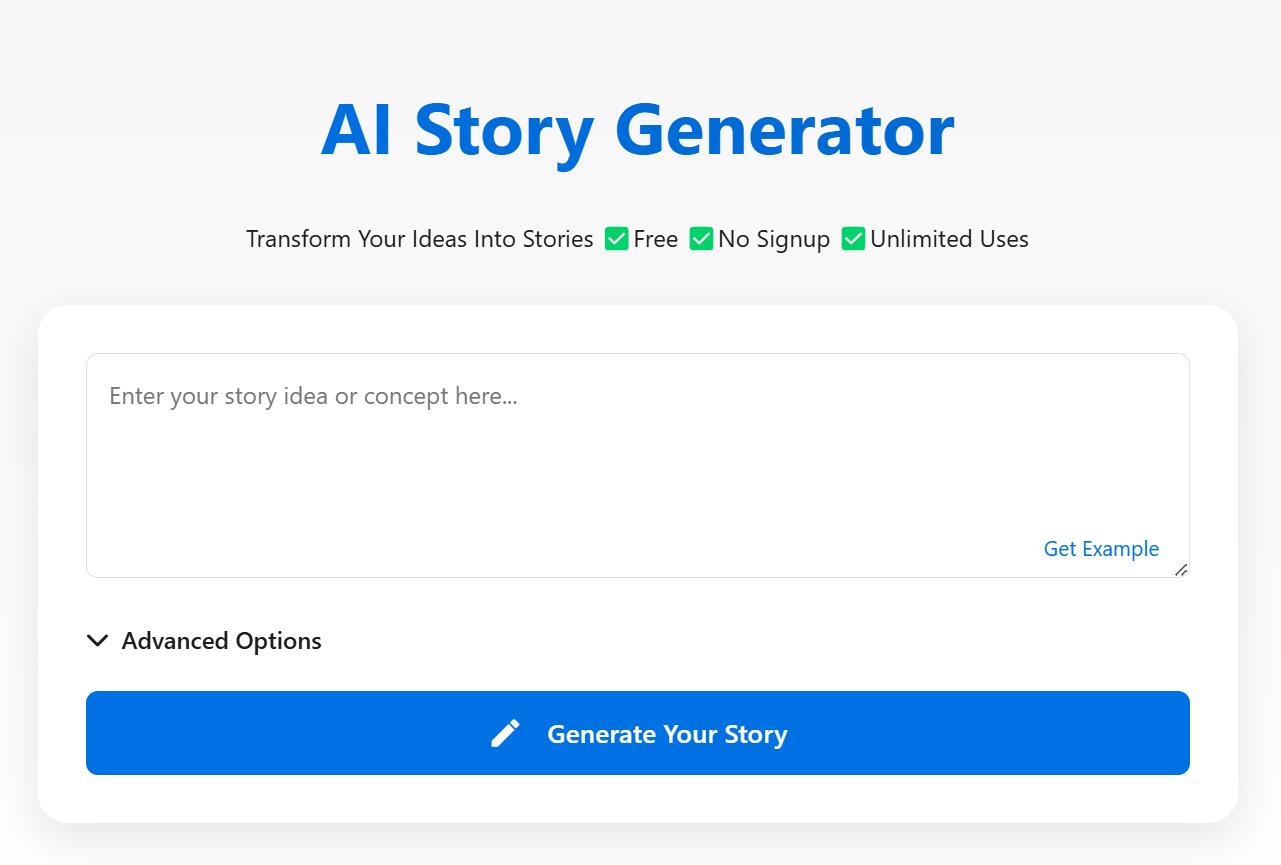Click the pencil icon on the Generate button
The image size is (1281, 865).
coord(505,733)
